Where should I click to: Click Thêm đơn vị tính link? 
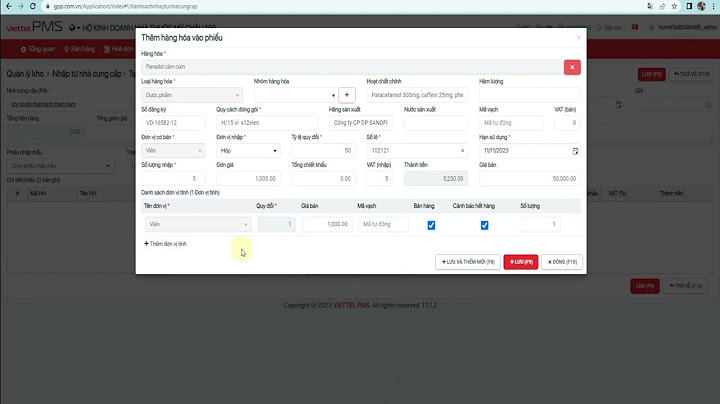[165, 244]
